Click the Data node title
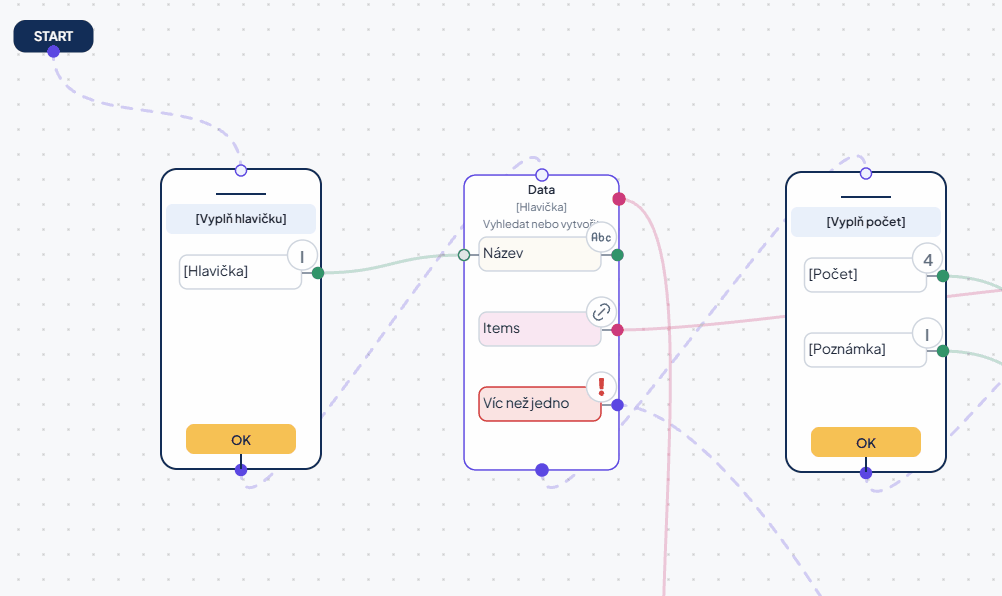Image resolution: width=1002 pixels, height=596 pixels. click(x=541, y=190)
